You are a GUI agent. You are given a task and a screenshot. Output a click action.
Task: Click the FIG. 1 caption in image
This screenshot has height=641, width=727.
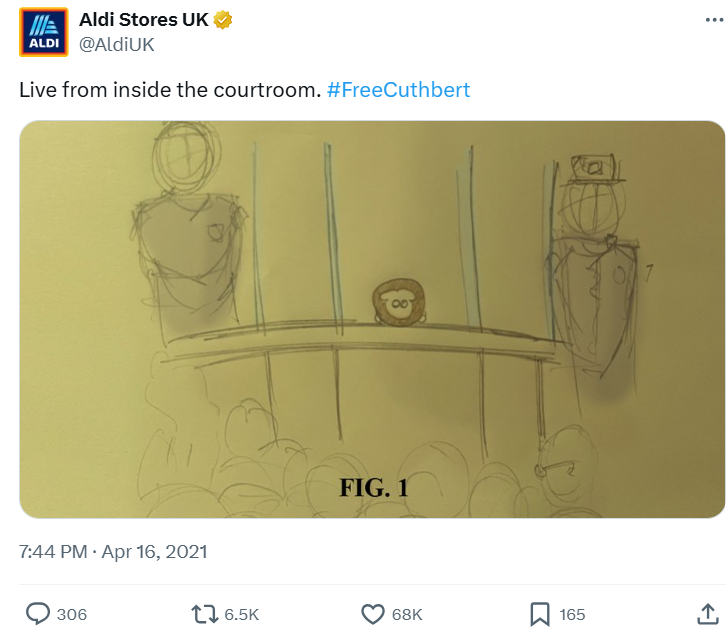click(374, 488)
